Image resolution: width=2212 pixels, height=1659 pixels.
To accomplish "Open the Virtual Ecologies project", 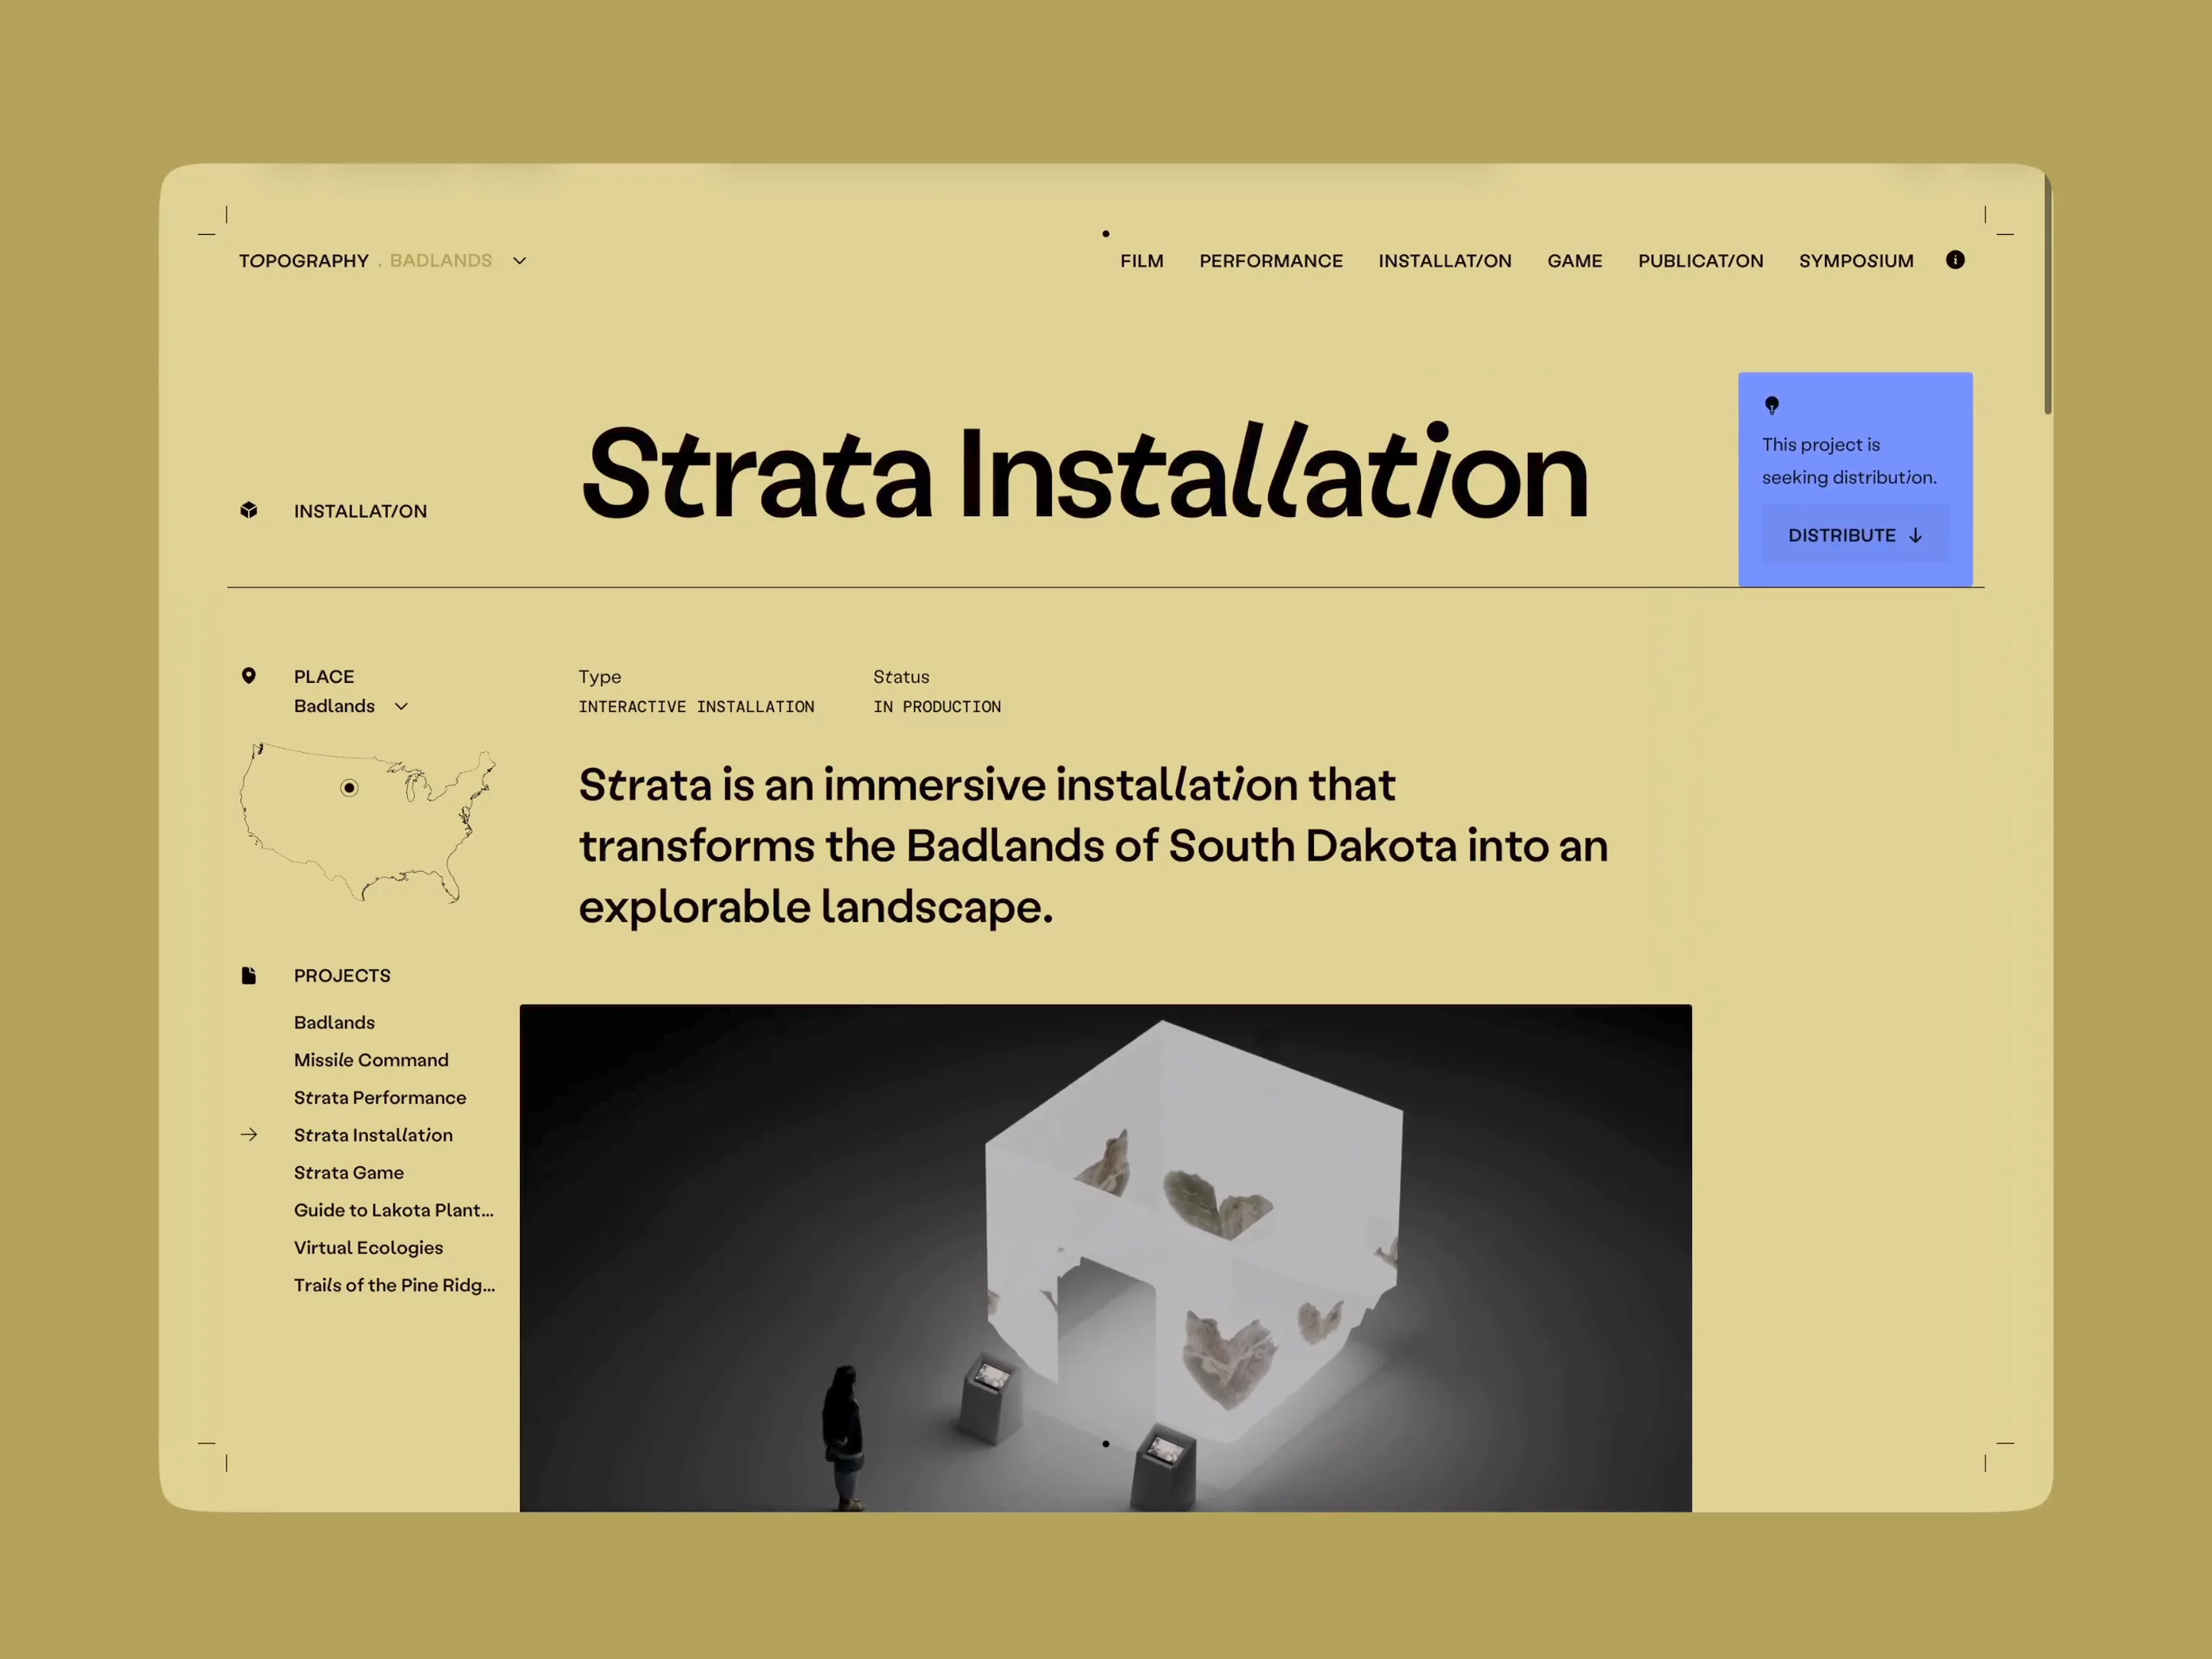I will tap(368, 1248).
